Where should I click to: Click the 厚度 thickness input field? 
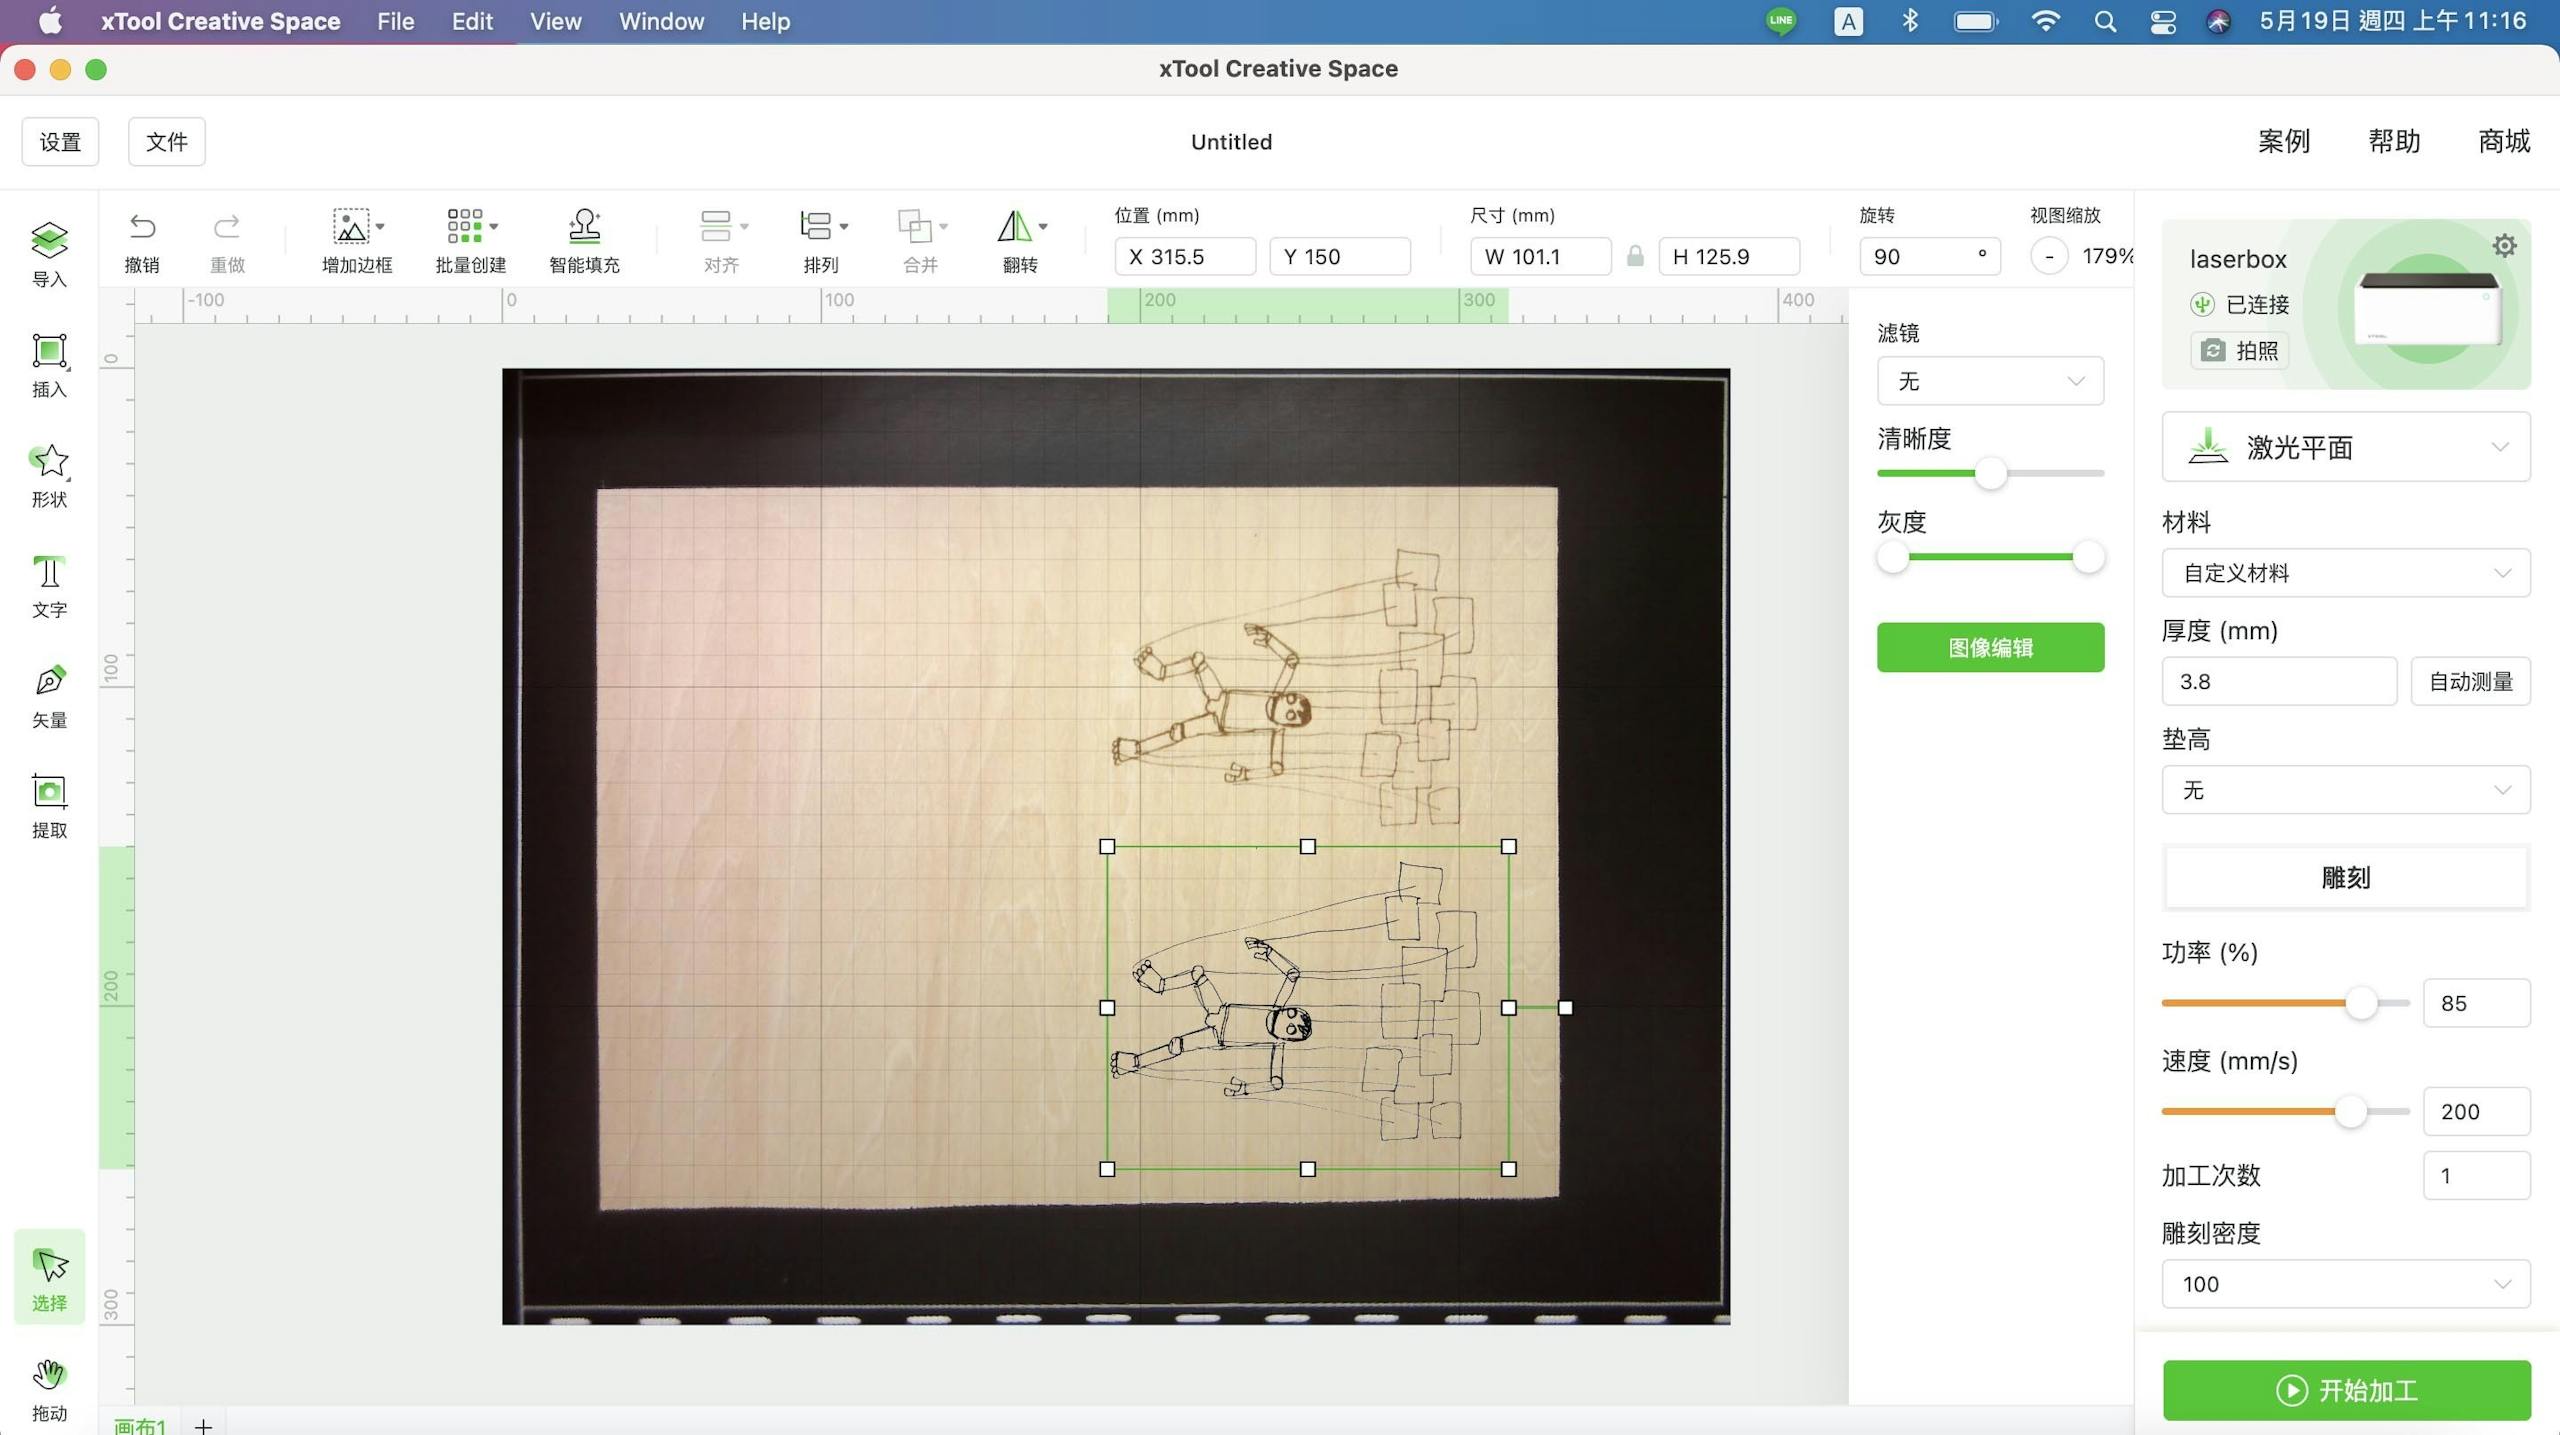point(2279,681)
